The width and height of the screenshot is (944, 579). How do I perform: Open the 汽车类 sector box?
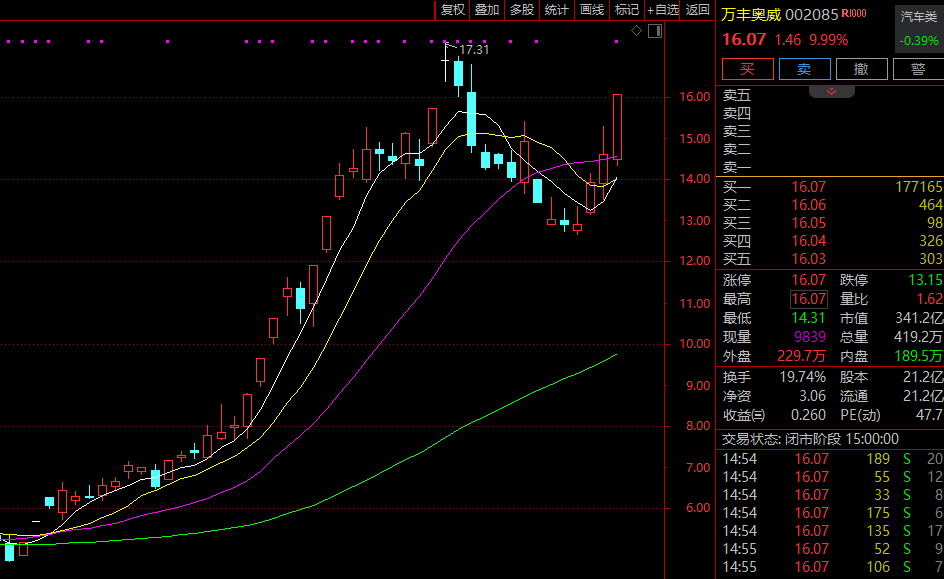[x=918, y=17]
